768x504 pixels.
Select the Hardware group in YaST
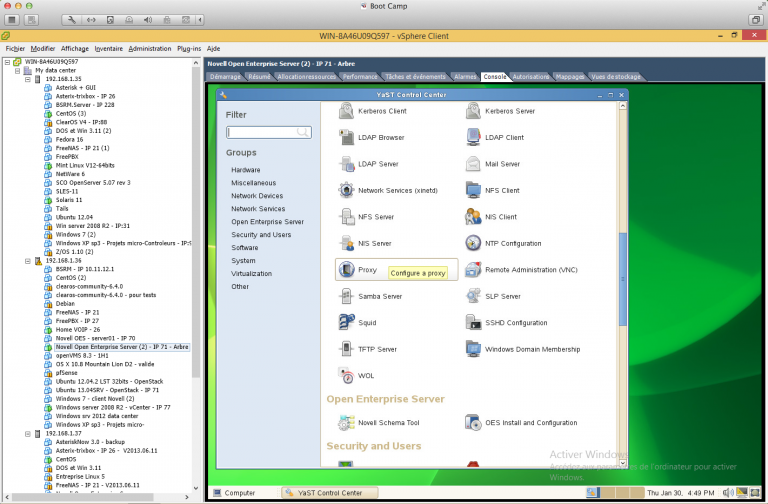[x=245, y=170]
